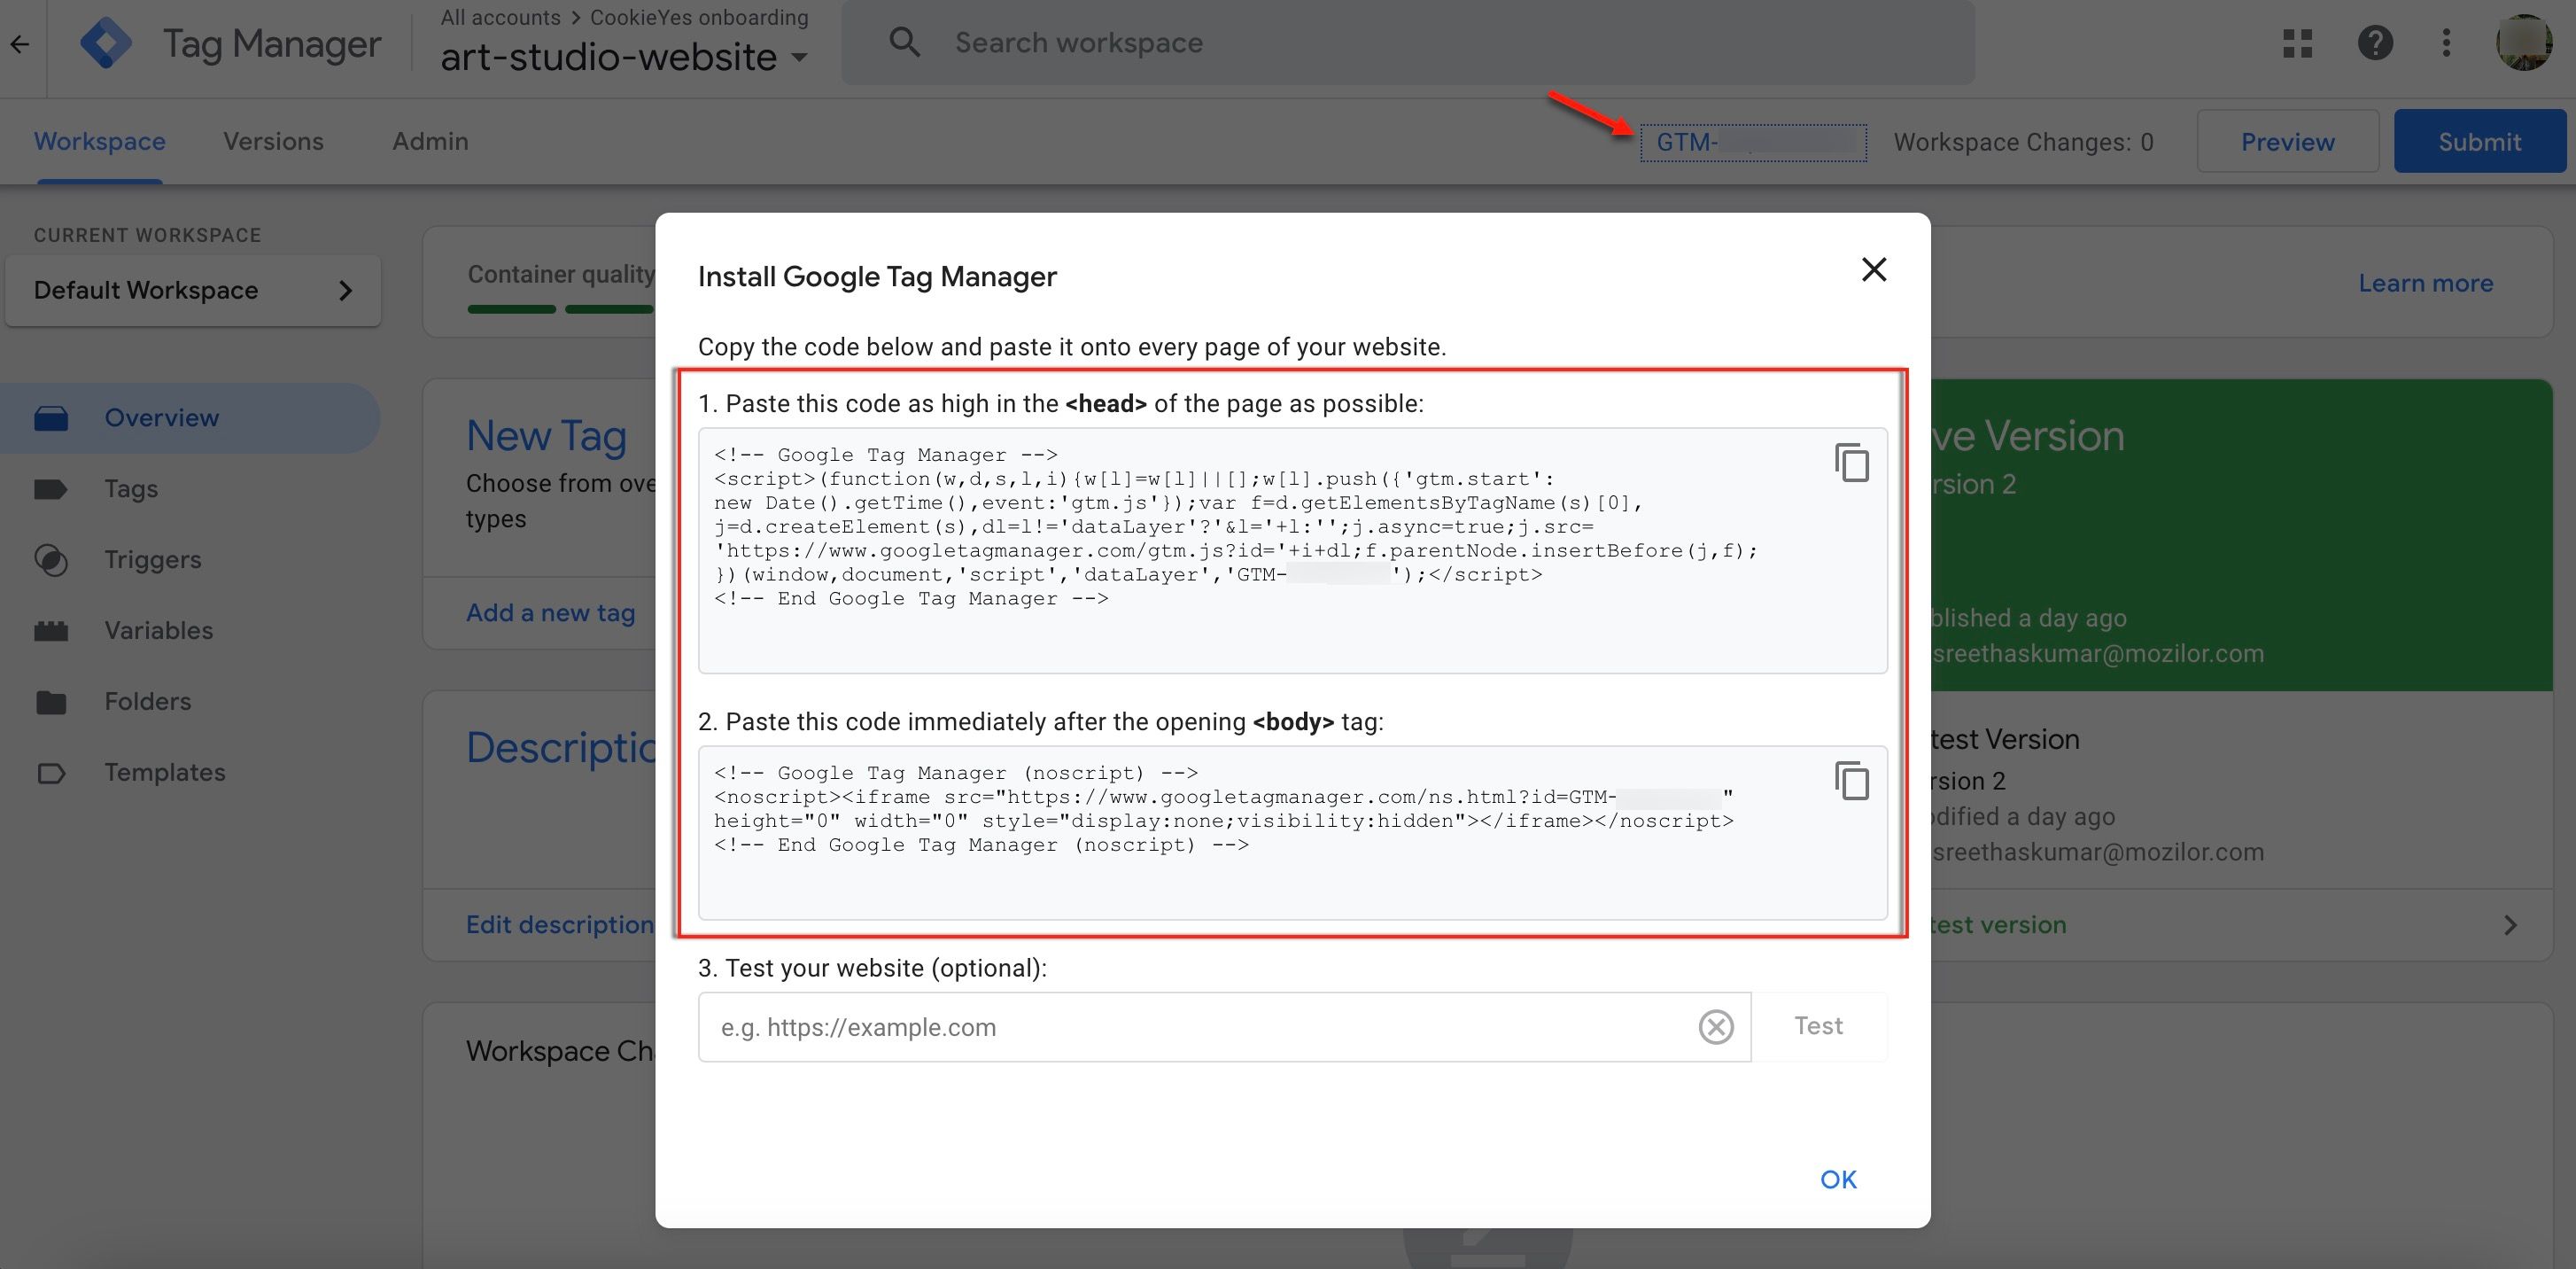The image size is (2576, 1269).
Task: Click the CookieYes onboarding breadcrumb
Action: (x=699, y=17)
